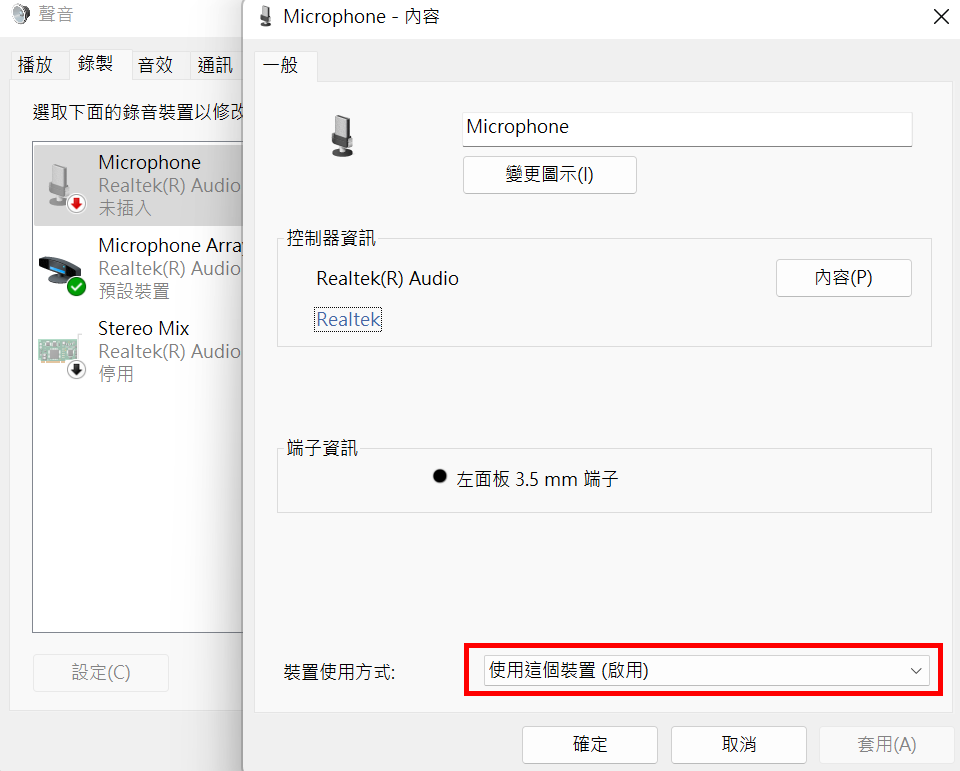Select the text "未插入" under Microphone

click(x=124, y=208)
